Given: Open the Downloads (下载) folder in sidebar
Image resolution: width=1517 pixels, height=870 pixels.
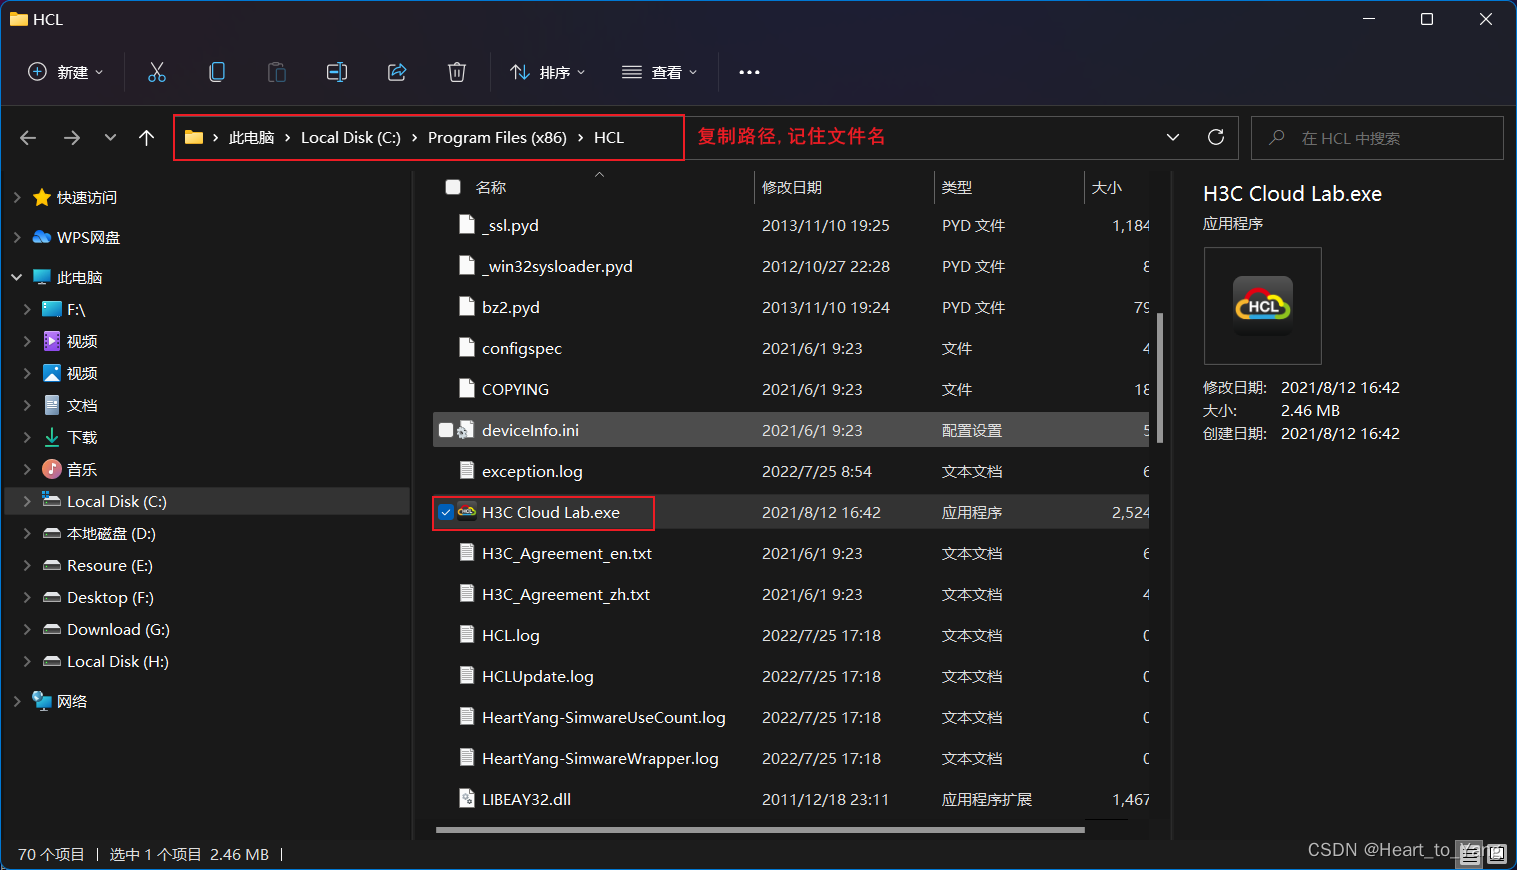Looking at the screenshot, I should pyautogui.click(x=82, y=437).
